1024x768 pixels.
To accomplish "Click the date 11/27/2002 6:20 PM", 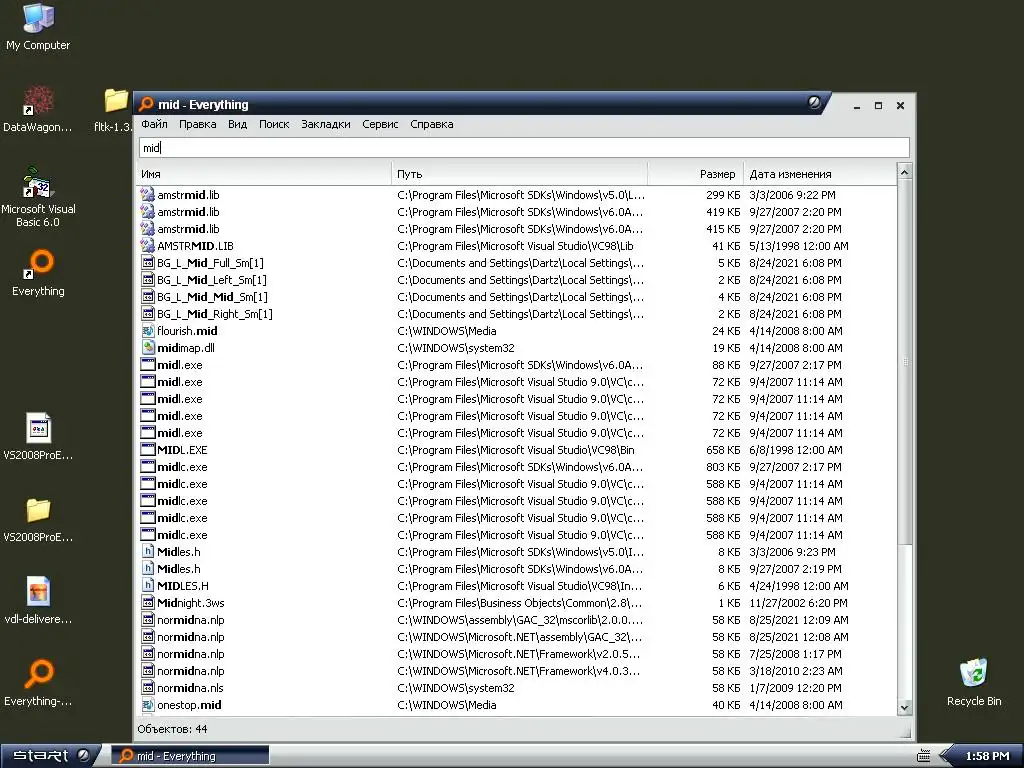I will click(x=798, y=602).
